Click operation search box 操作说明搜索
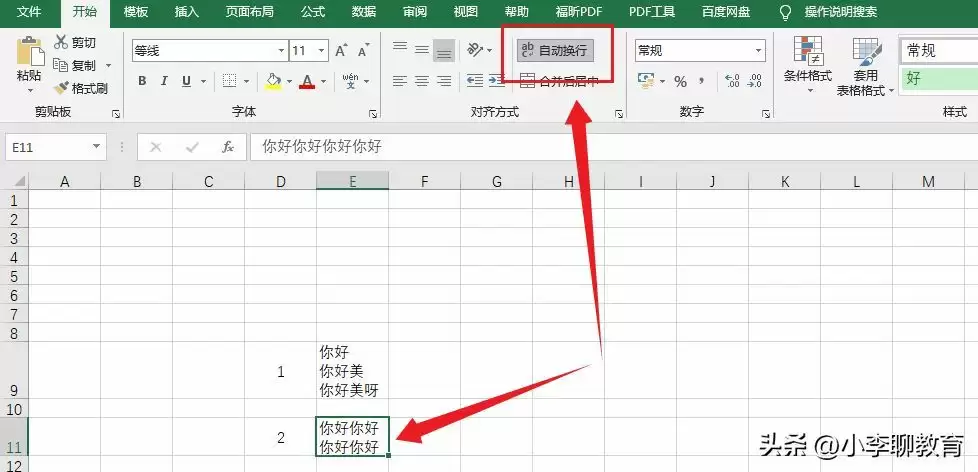978x472 pixels. coord(841,12)
